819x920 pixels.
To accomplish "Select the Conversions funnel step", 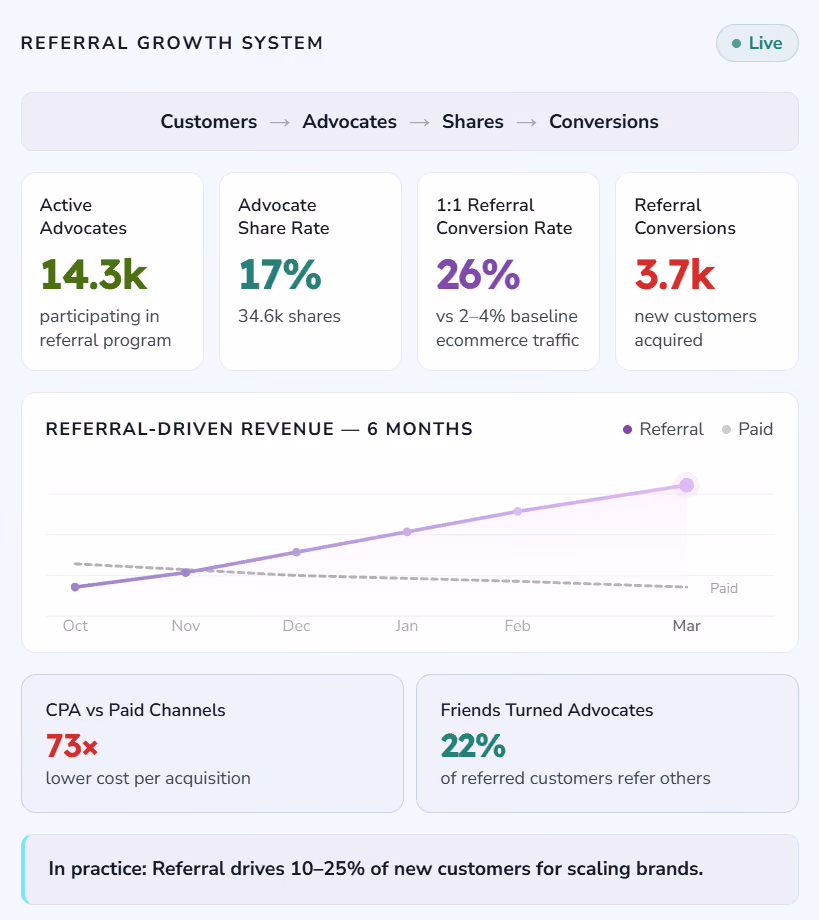I will [x=604, y=121].
